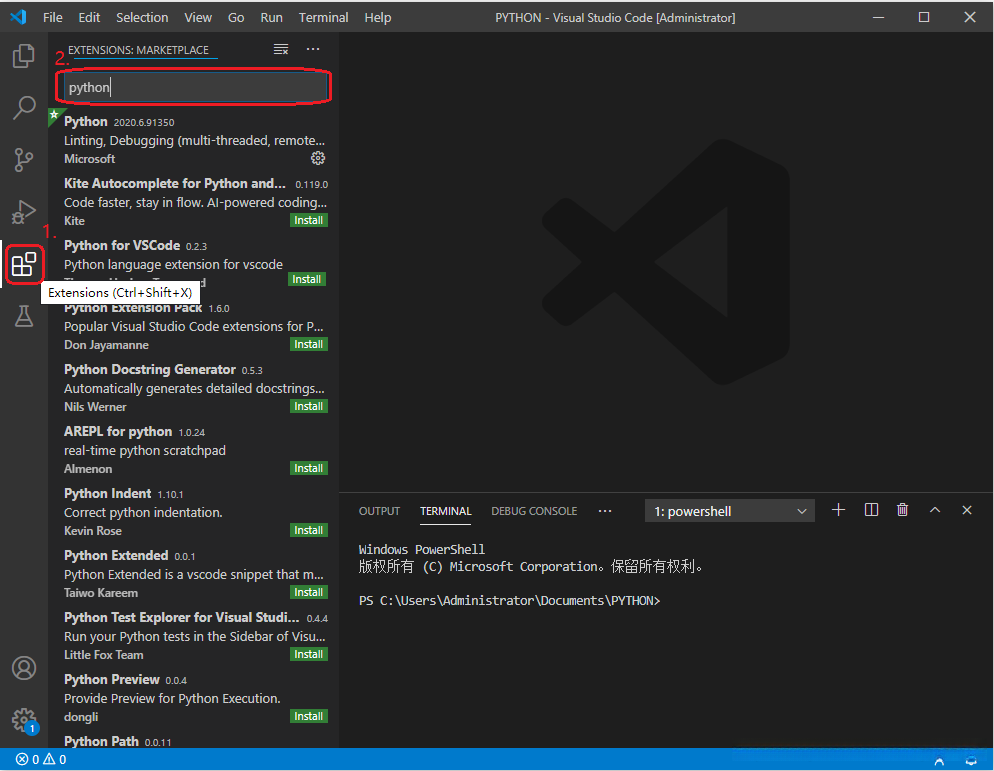Open Extensions panel more actions ellipsis

[313, 50]
